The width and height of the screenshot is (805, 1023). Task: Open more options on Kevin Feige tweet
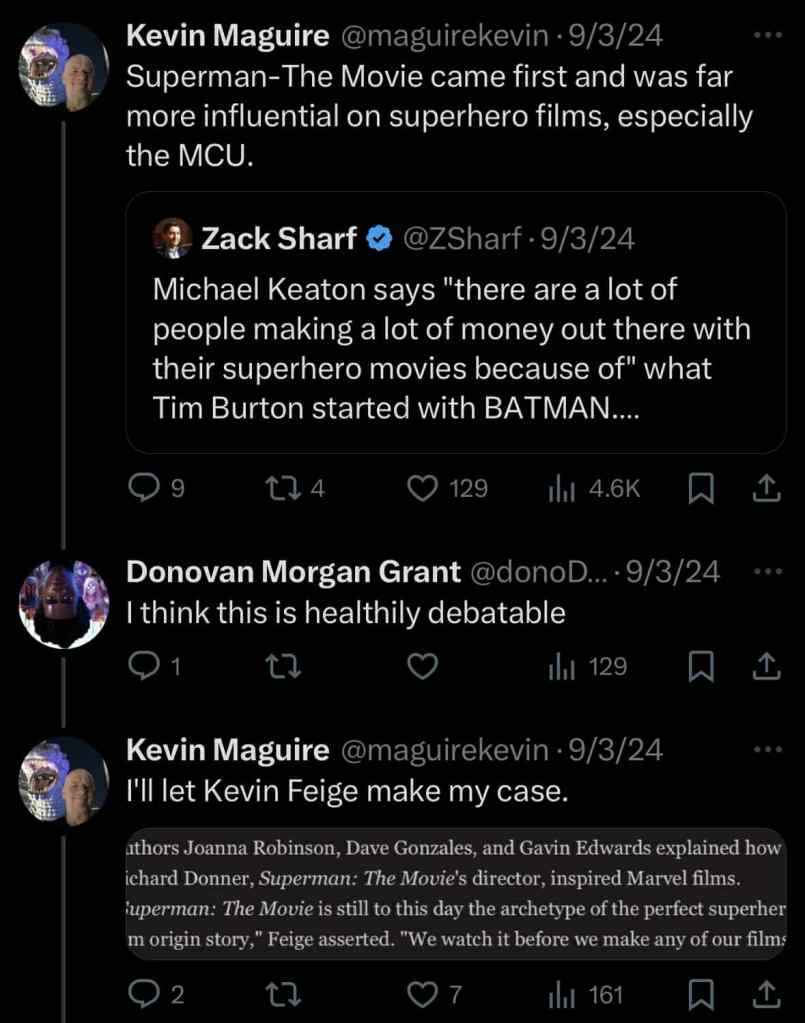tap(765, 749)
